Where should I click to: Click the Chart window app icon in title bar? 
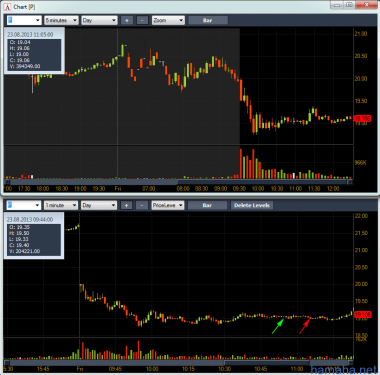pyautogui.click(x=8, y=7)
